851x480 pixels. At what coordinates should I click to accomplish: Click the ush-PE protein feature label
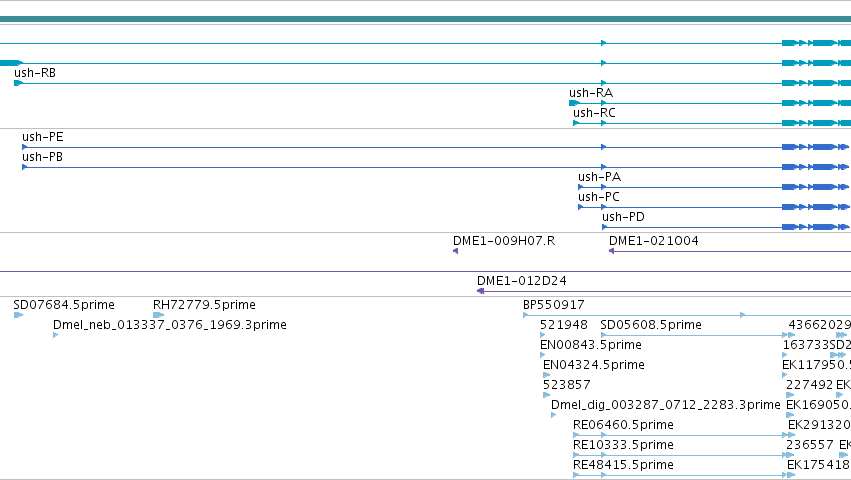42,137
